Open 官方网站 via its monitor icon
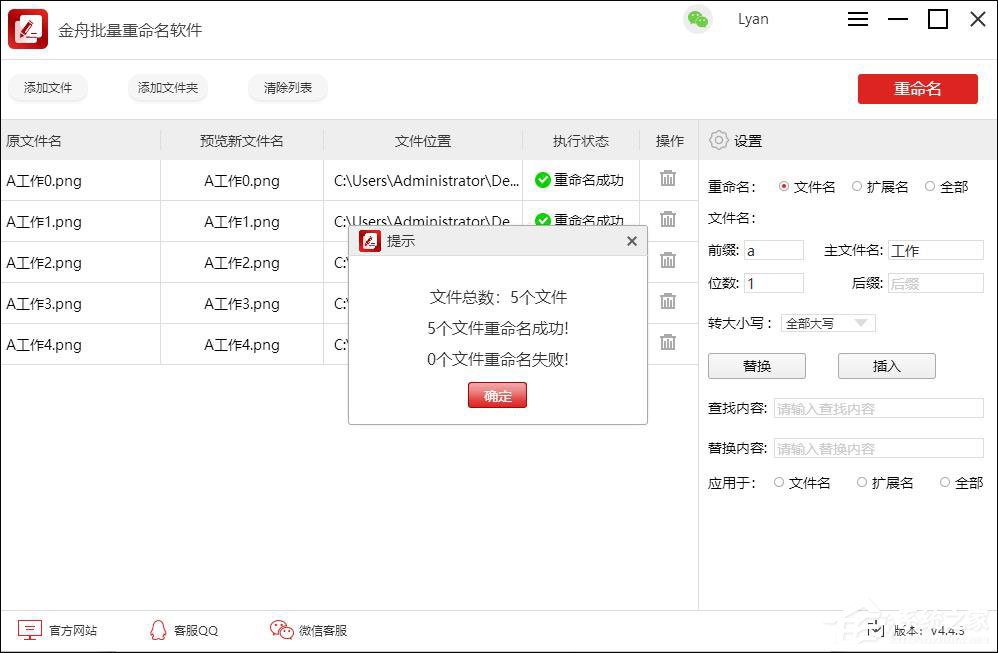 [30, 630]
